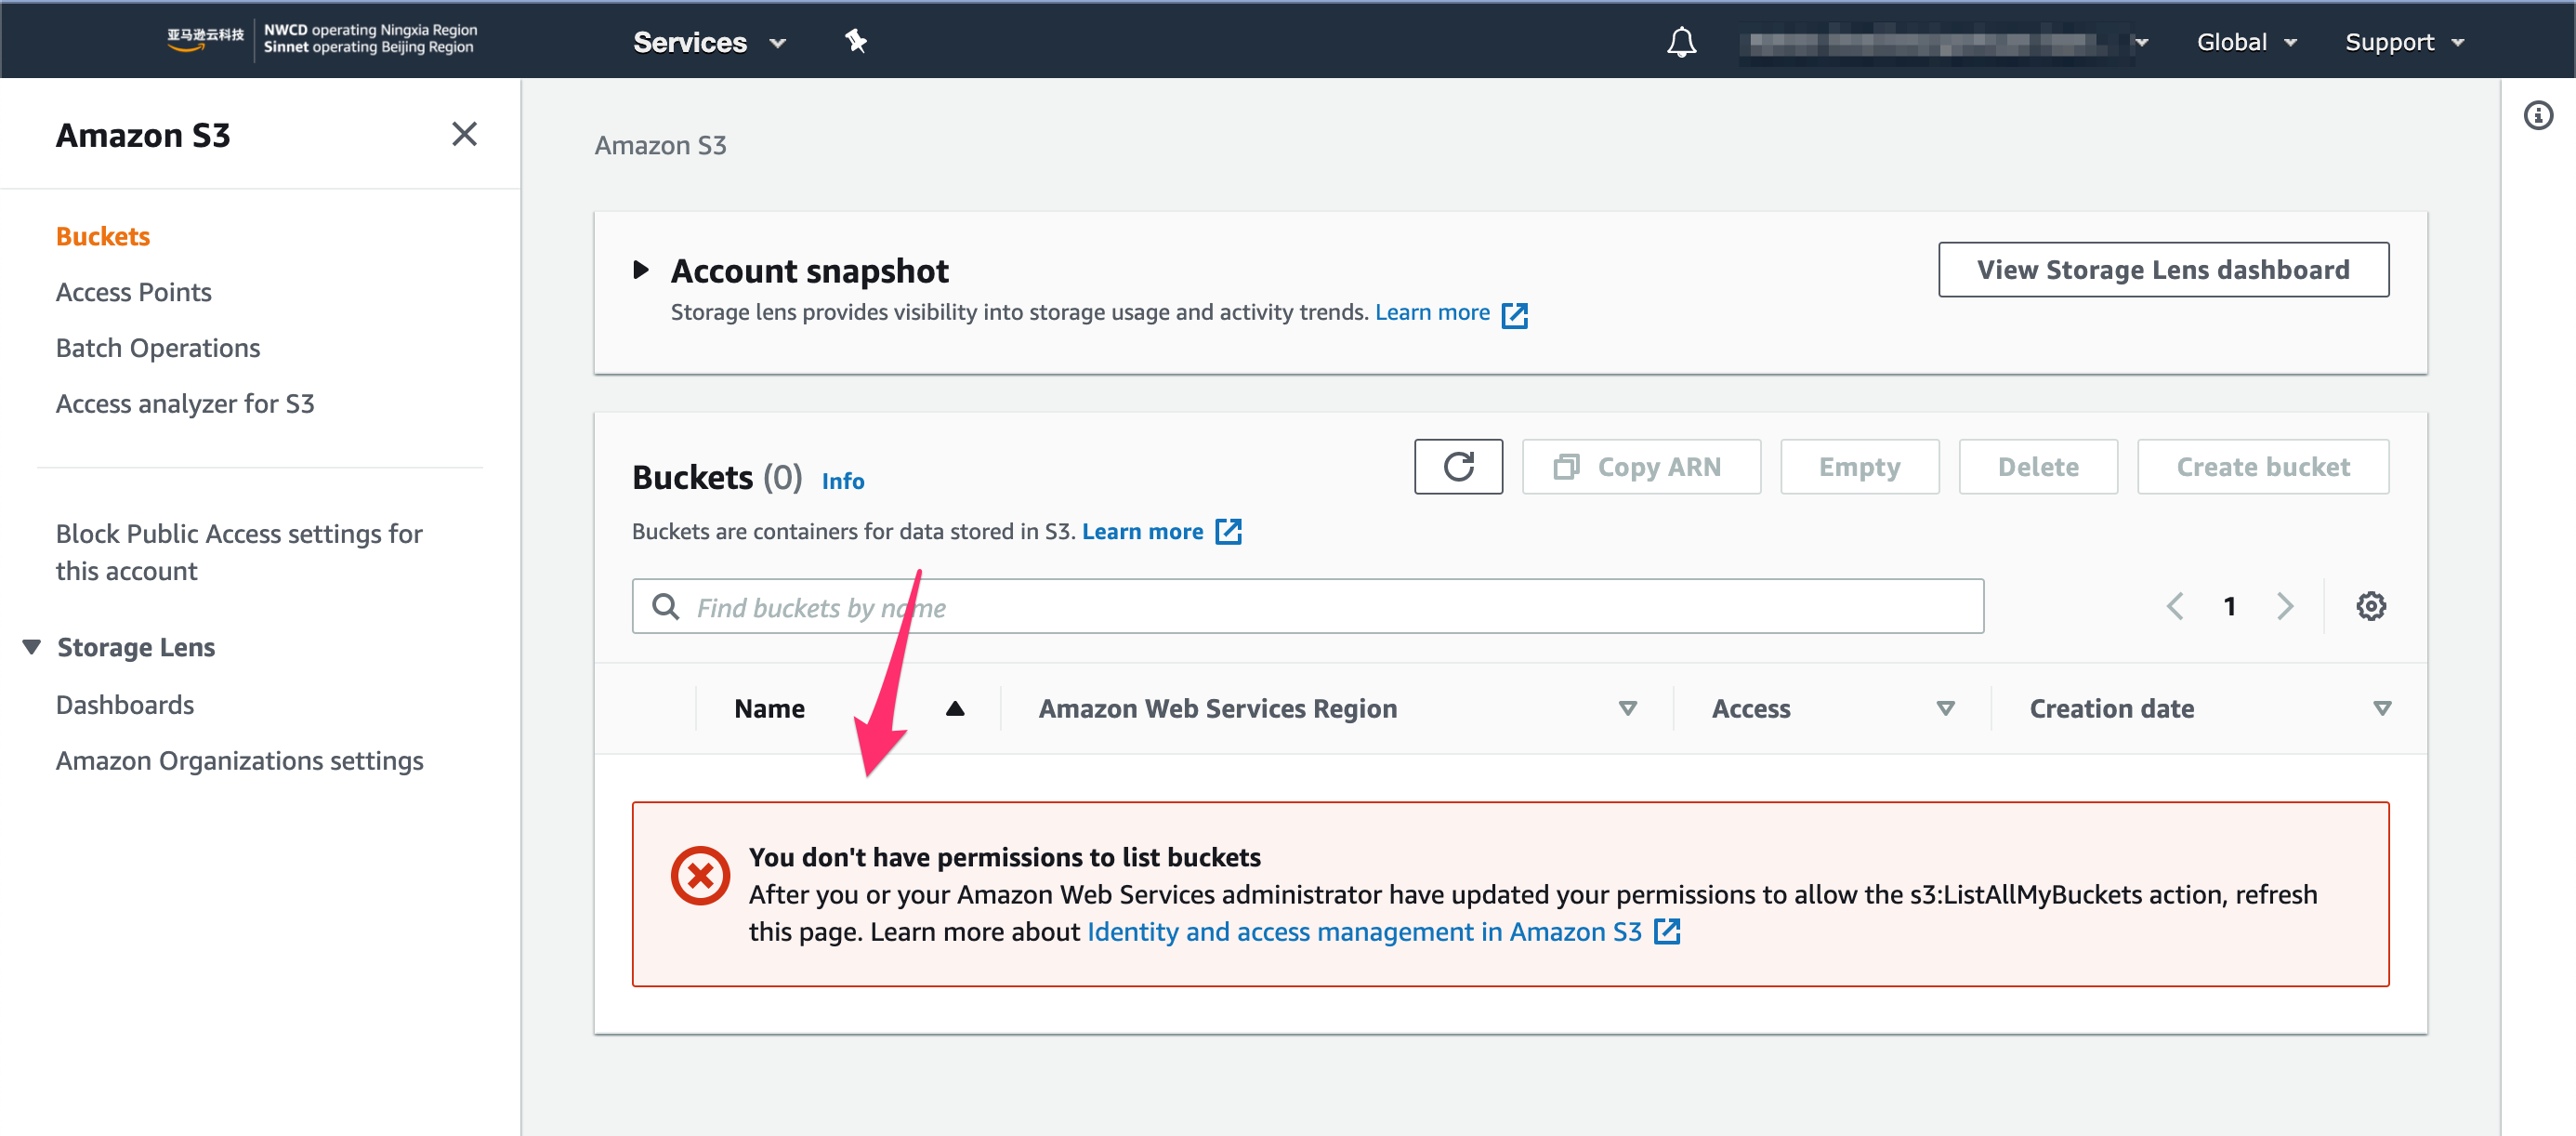Select Batch Operations in sidebar
Screen dimensions: 2576x1136
157,348
